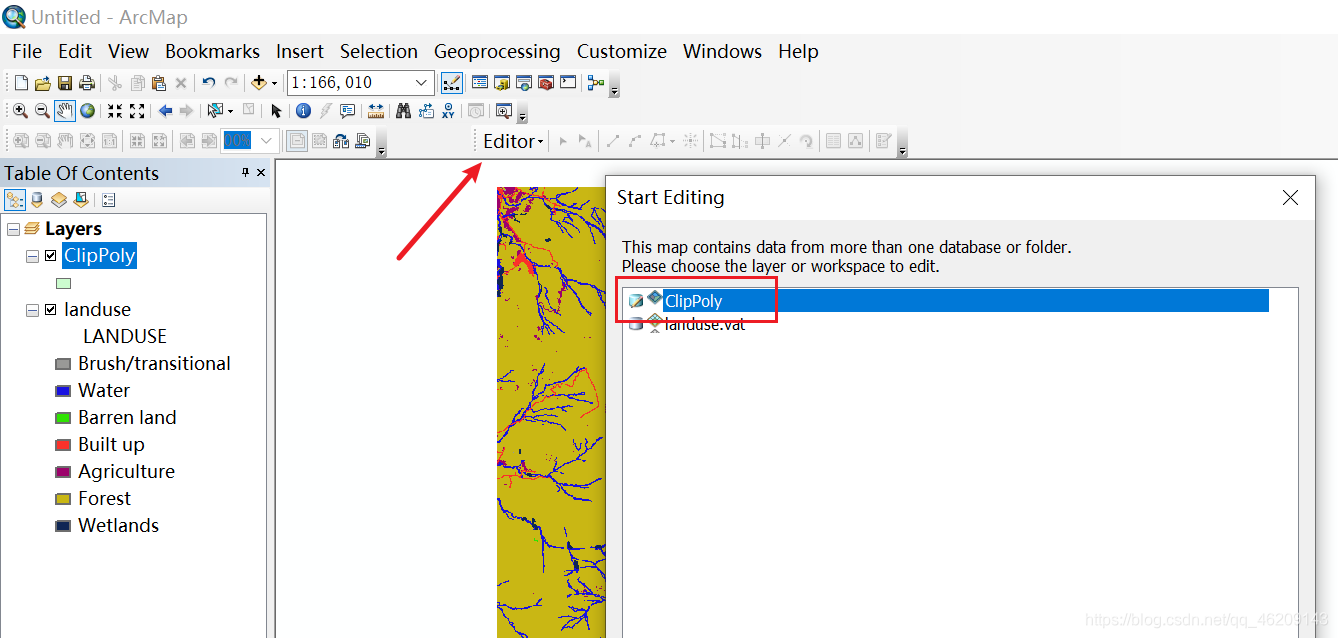Save the map with the floppy disk icon
Image resolution: width=1338 pixels, height=638 pixels.
(x=65, y=83)
